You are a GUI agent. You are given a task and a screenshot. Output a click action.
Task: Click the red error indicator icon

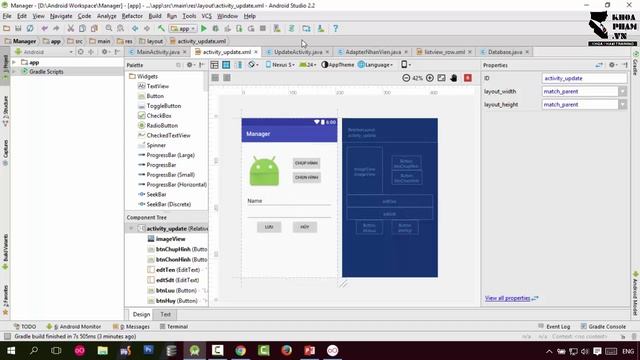click(468, 78)
